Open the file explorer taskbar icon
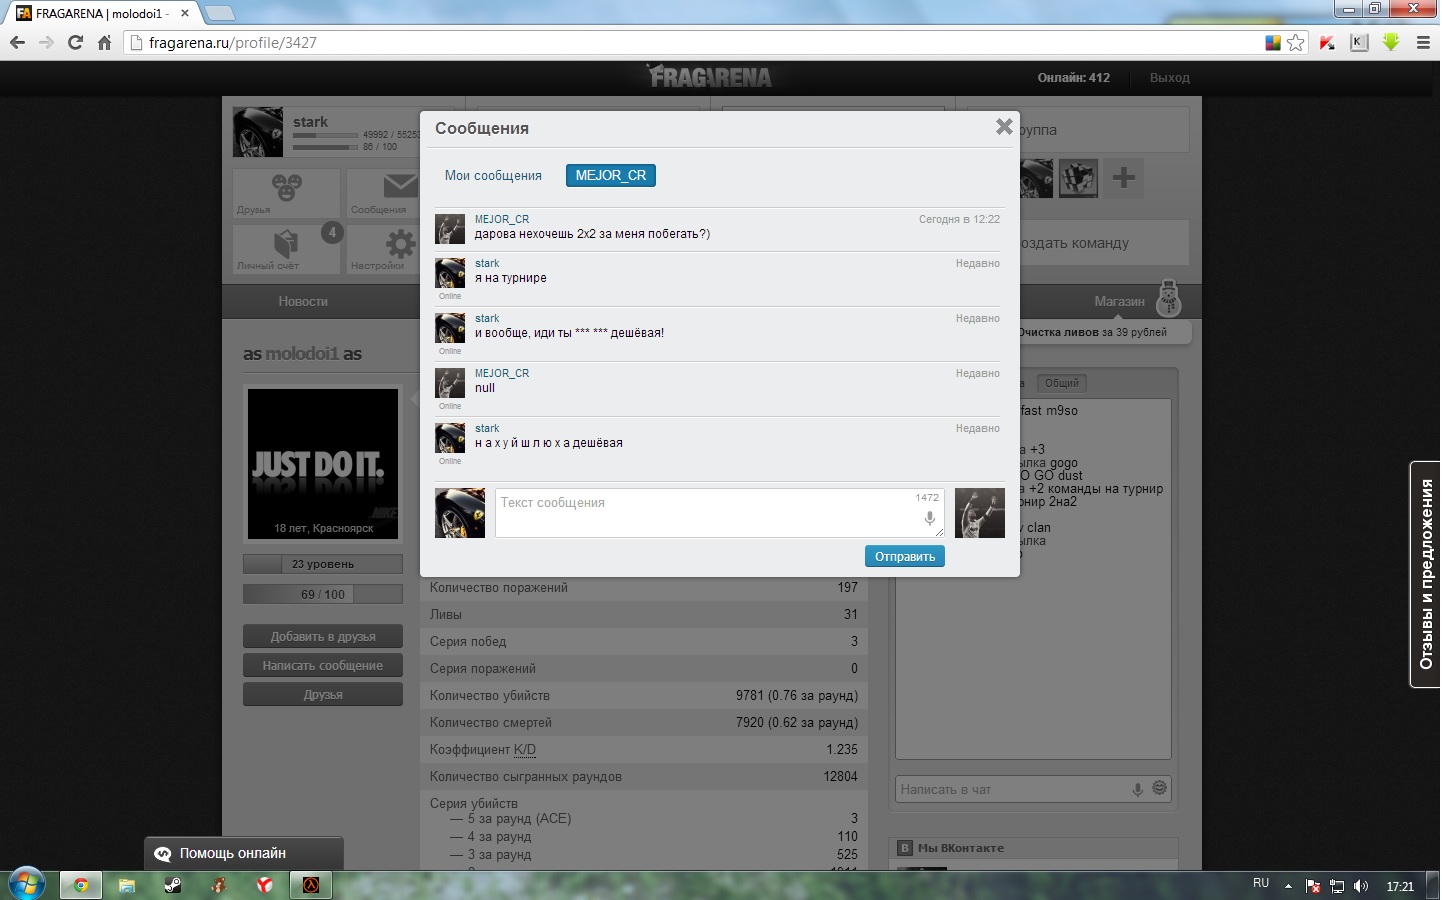This screenshot has width=1442, height=900. pos(127,885)
